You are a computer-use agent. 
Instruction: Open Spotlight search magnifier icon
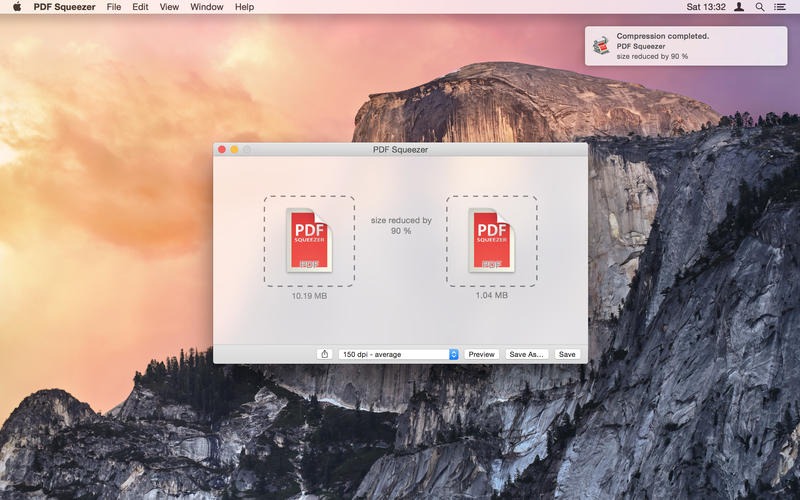pyautogui.click(x=759, y=7)
